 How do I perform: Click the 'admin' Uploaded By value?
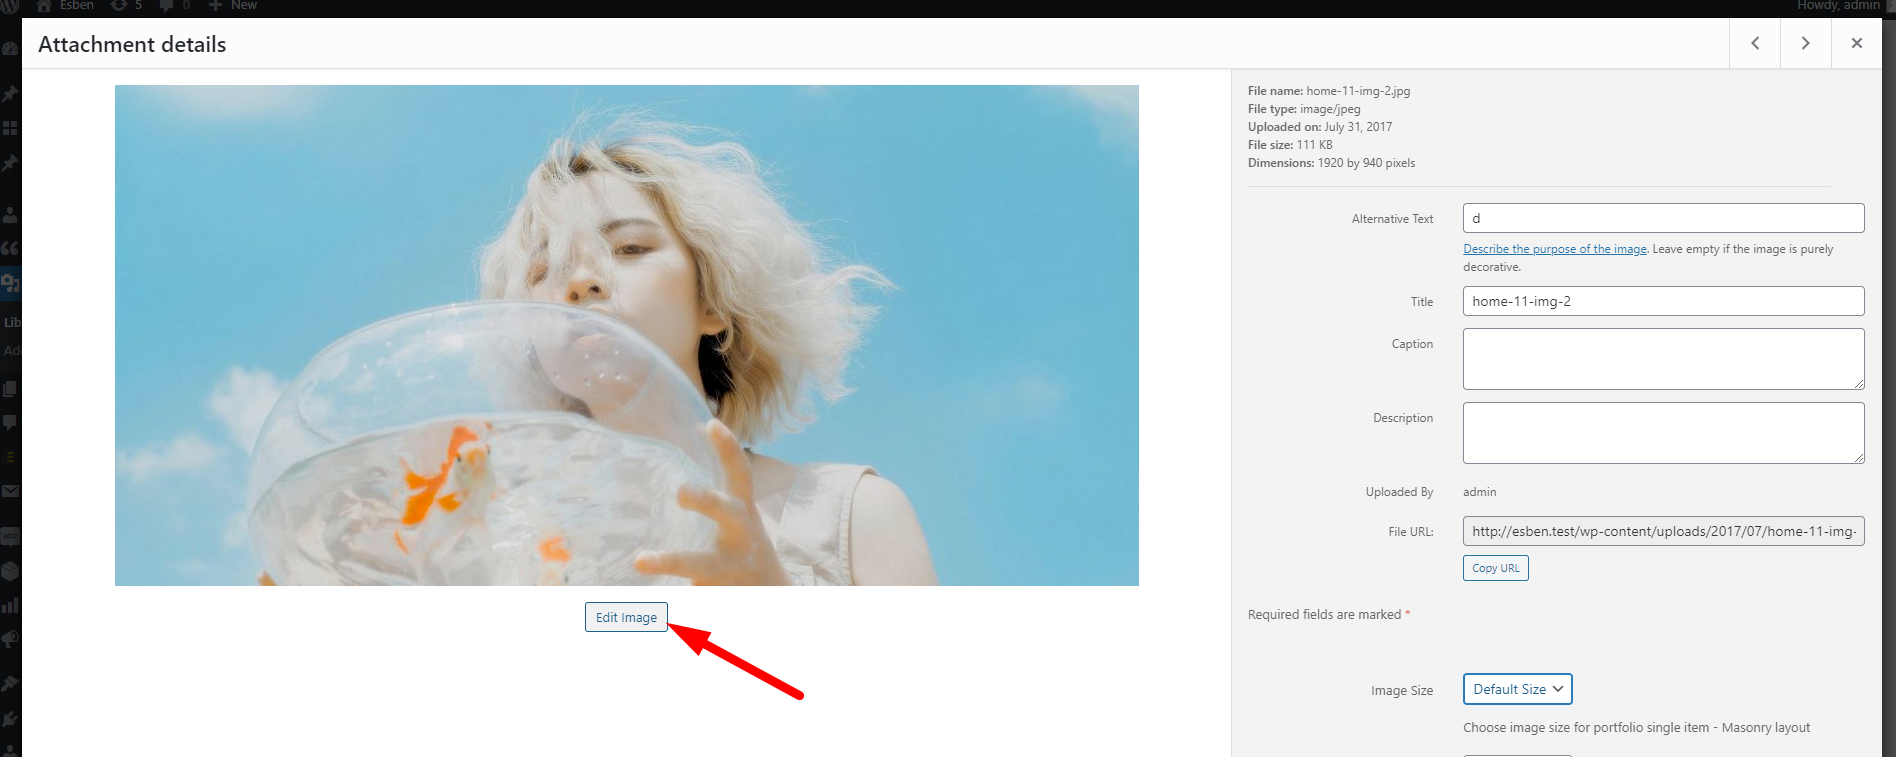click(1480, 492)
